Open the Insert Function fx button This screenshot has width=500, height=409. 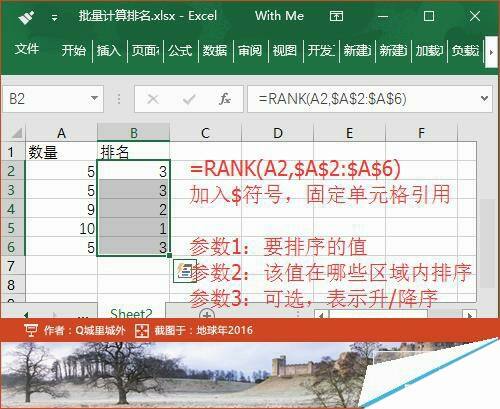point(225,99)
